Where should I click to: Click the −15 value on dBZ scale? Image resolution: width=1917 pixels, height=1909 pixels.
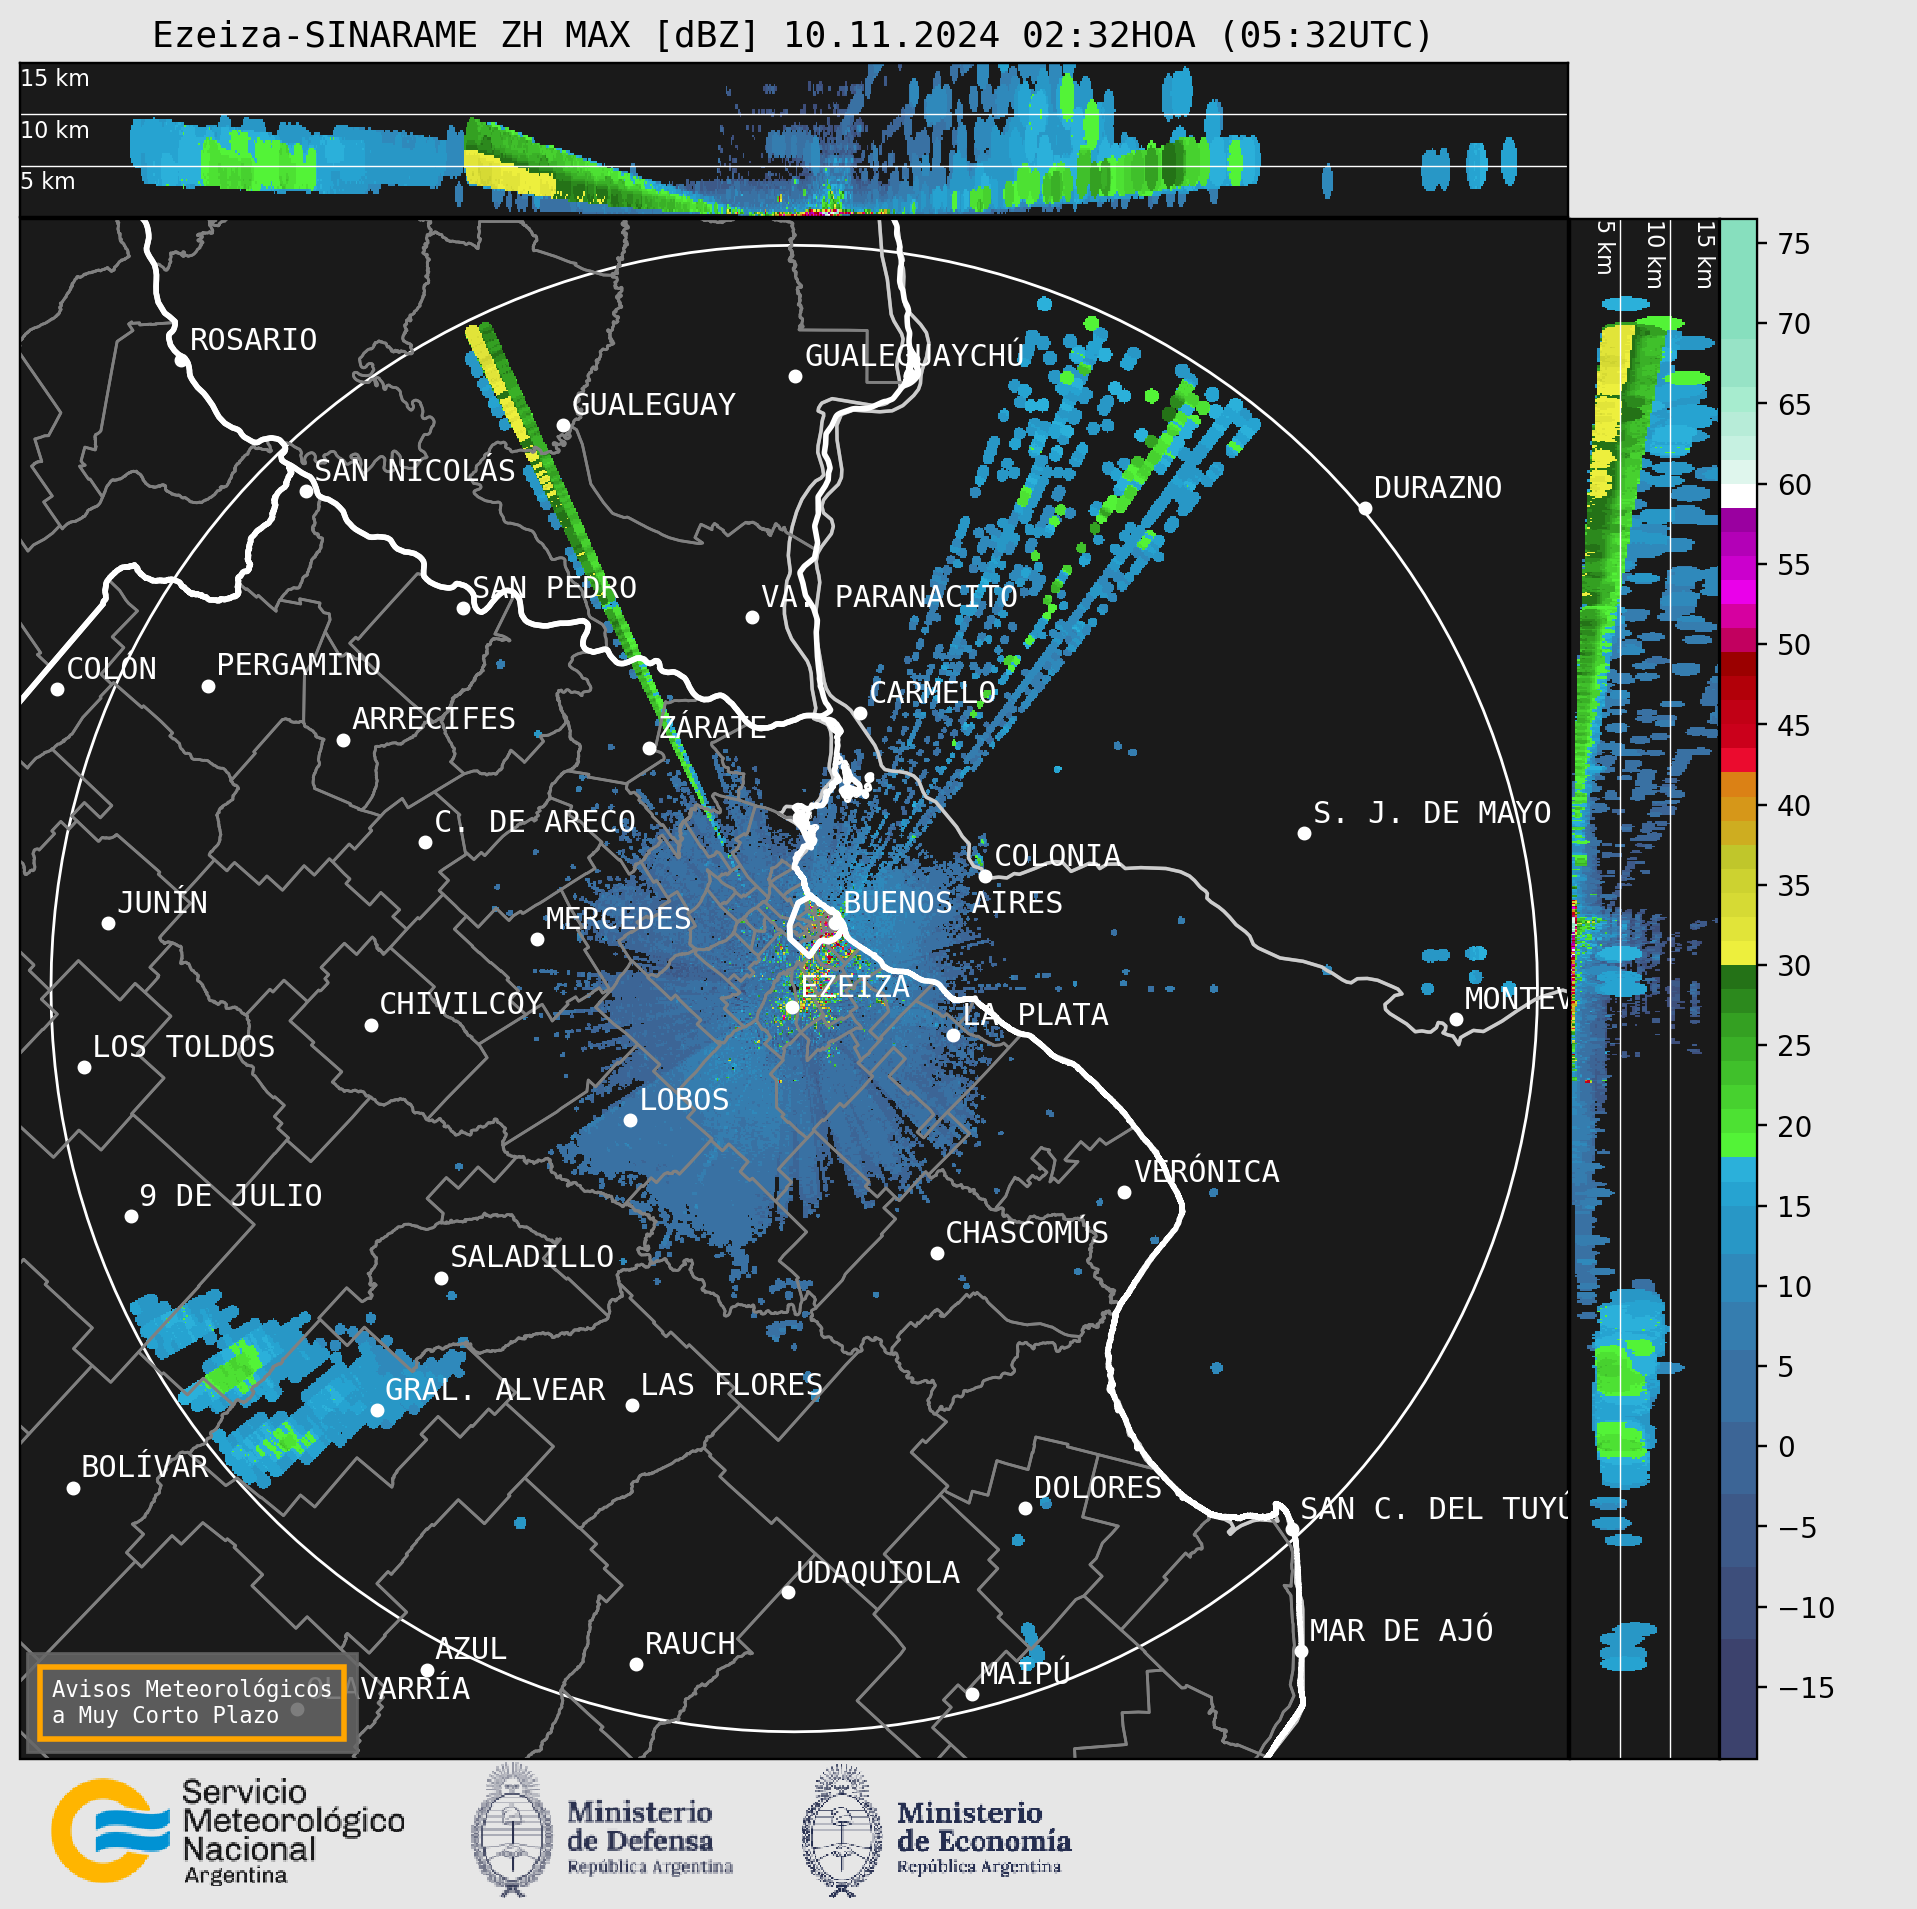[1806, 1688]
